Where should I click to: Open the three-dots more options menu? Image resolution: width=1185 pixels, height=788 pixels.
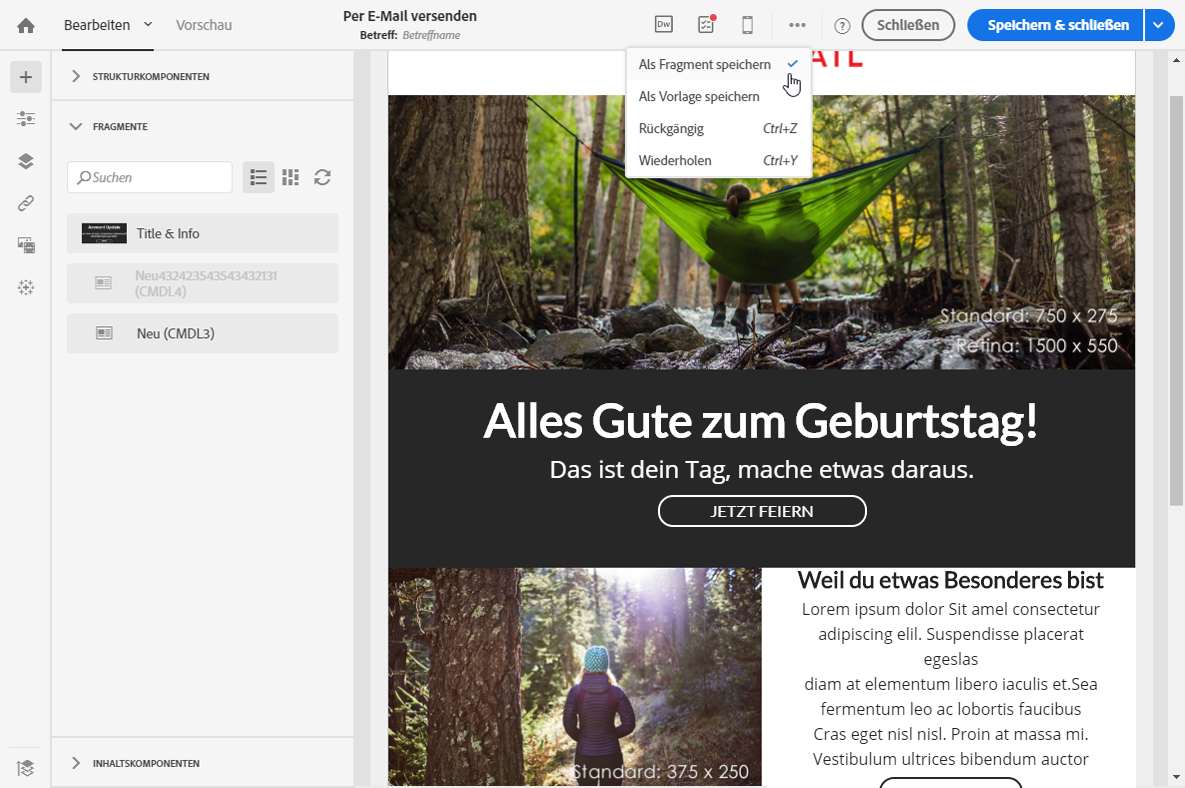point(797,25)
